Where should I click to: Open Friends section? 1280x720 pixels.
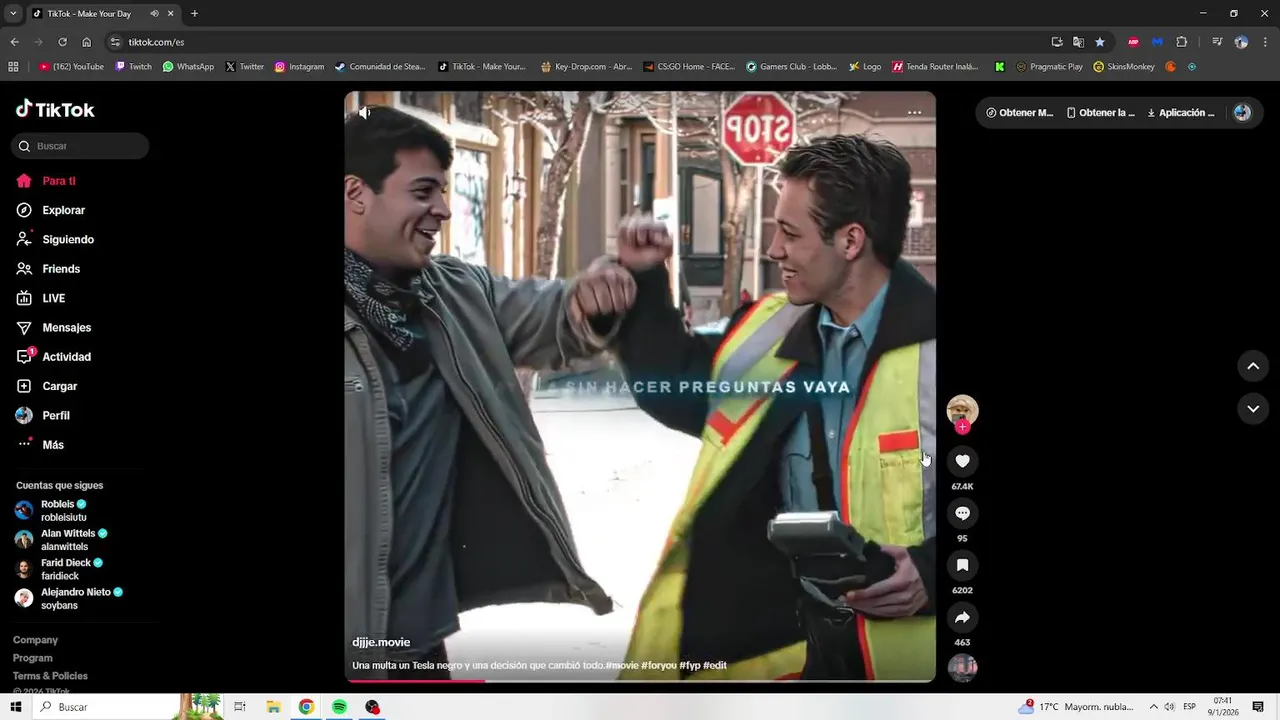click(48, 269)
